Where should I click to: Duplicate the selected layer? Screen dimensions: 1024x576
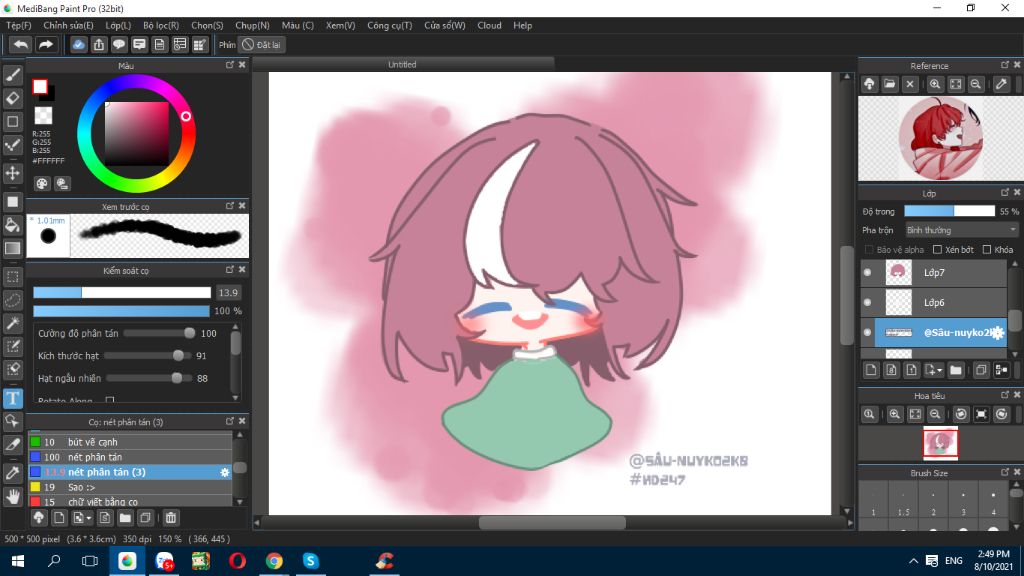(981, 370)
